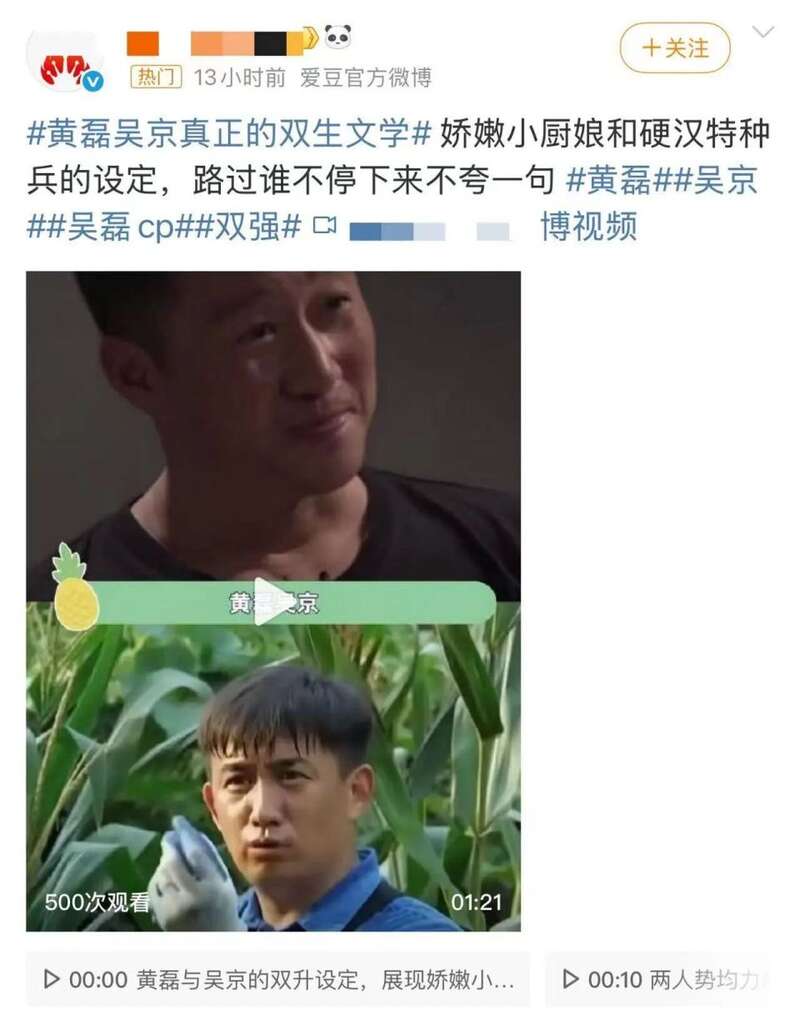
Task: Play the video via center play triangle
Action: pyautogui.click(x=272, y=601)
